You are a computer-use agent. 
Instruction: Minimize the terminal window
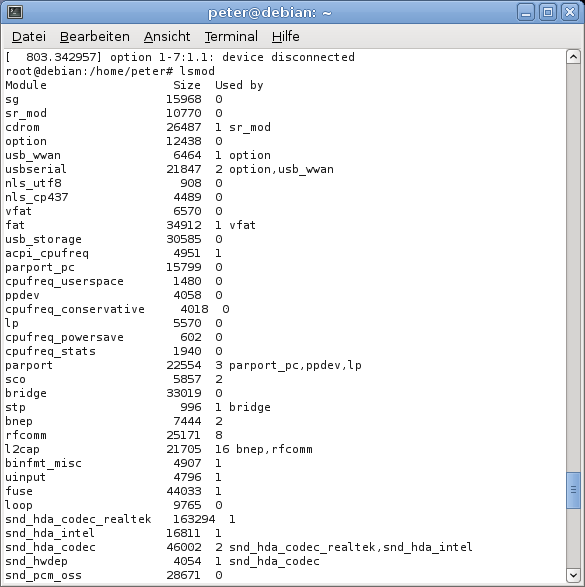526,13
